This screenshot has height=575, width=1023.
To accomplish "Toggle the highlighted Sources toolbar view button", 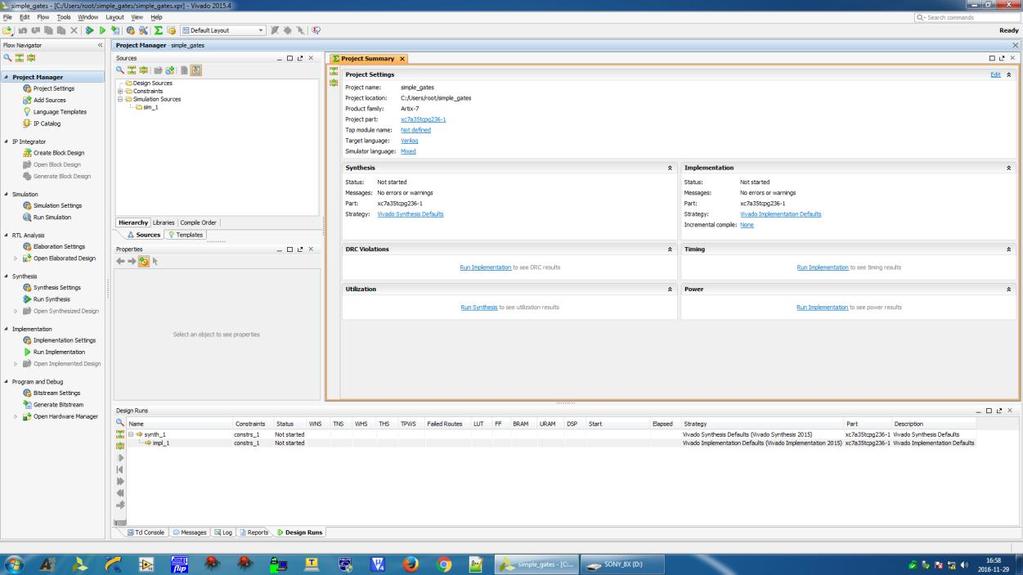I will (x=196, y=70).
